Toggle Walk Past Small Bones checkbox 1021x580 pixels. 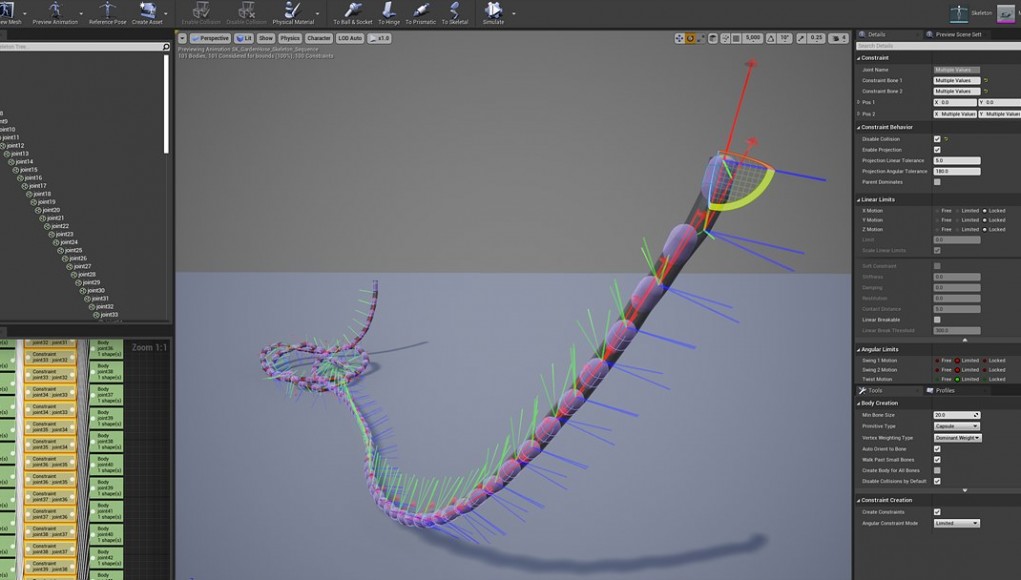point(937,460)
